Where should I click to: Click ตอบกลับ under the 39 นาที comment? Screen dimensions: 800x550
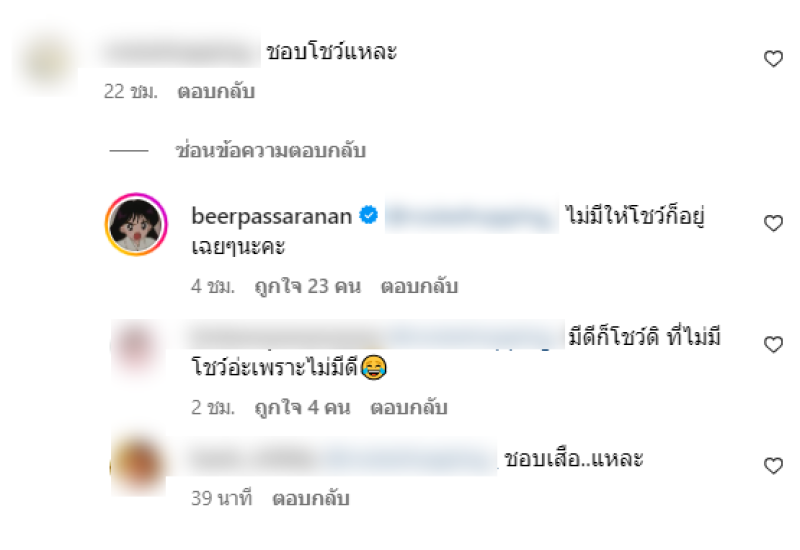coord(311,498)
